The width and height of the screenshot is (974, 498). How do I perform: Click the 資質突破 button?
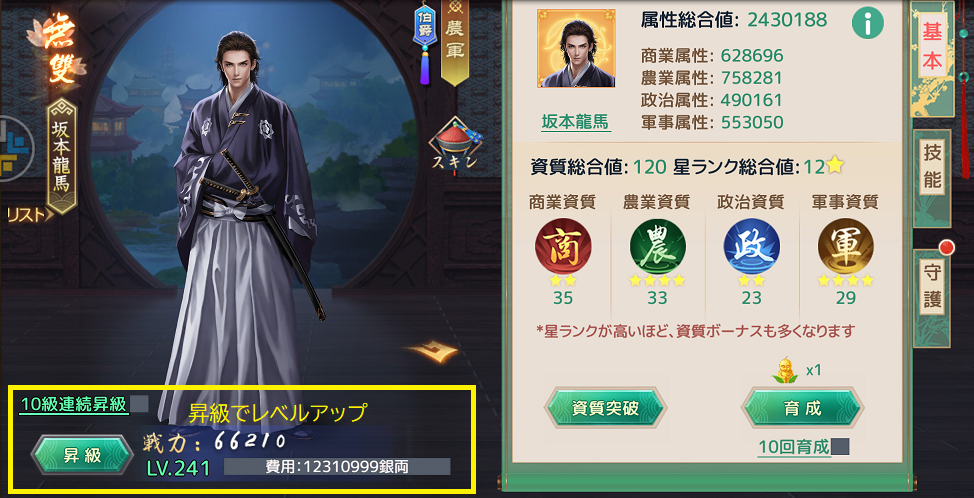605,408
